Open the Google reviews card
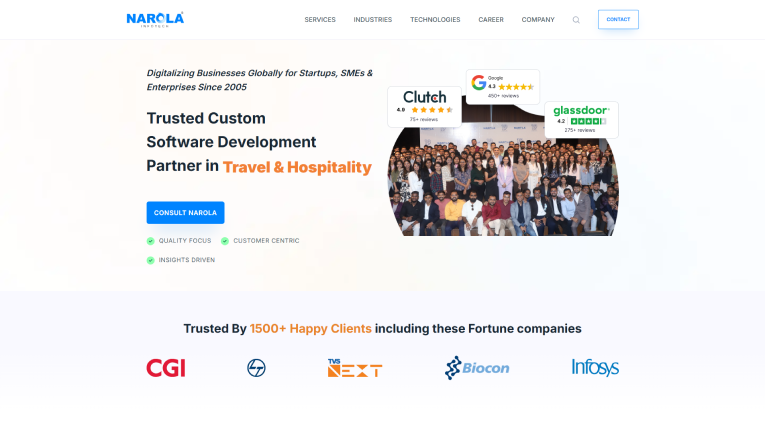The width and height of the screenshot is (765, 433). [503, 87]
